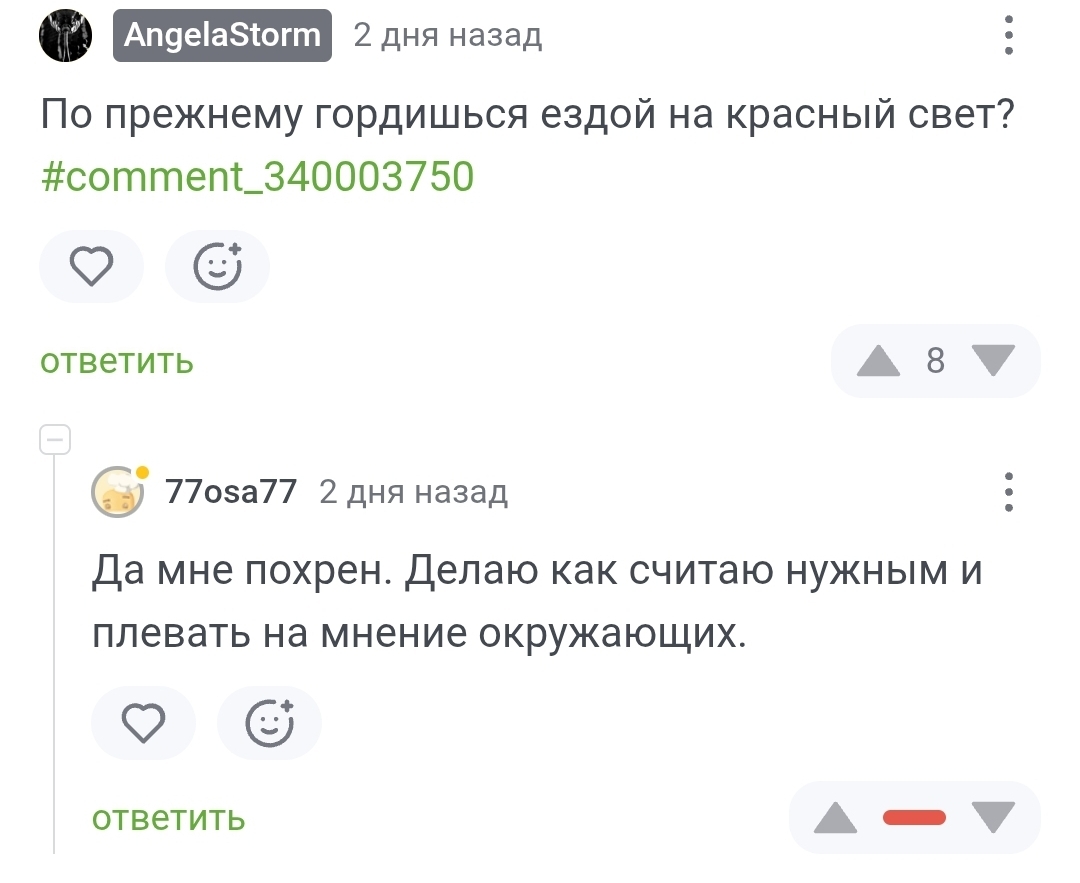Open AngelaStorm's profile avatar

65,37
